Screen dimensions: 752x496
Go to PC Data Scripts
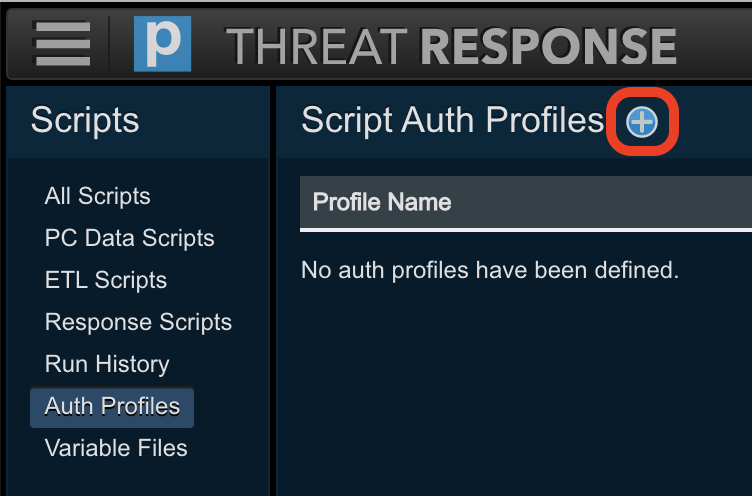point(129,238)
